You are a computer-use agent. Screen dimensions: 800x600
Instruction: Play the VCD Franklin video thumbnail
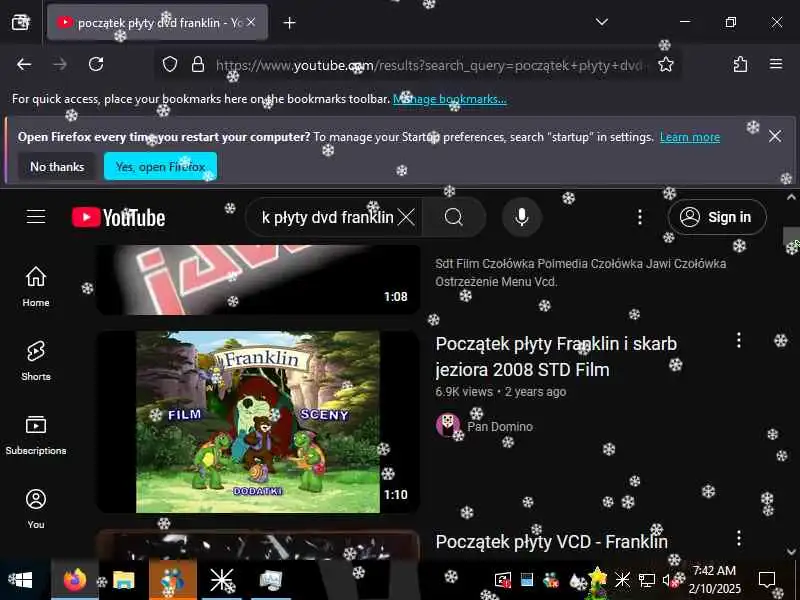pos(258,545)
